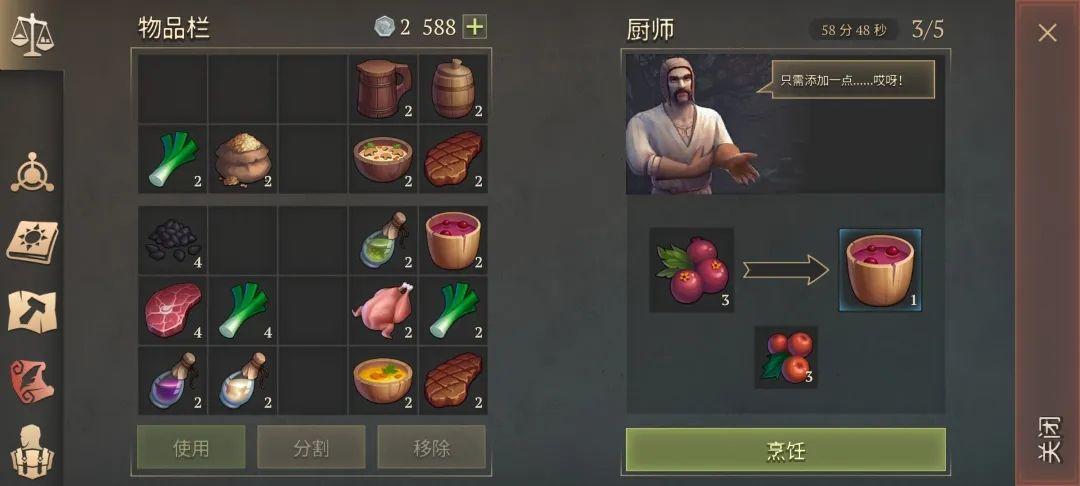This screenshot has width=1080, height=486.
Task: Select the black coal pile item
Action: pos(173,240)
